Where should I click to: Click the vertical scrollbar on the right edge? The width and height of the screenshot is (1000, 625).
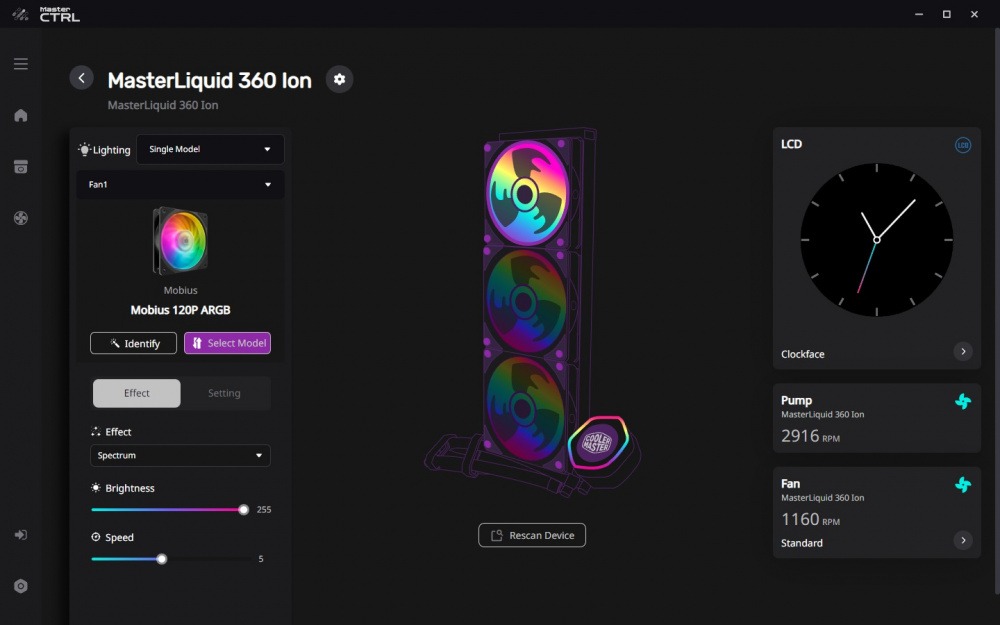997,312
